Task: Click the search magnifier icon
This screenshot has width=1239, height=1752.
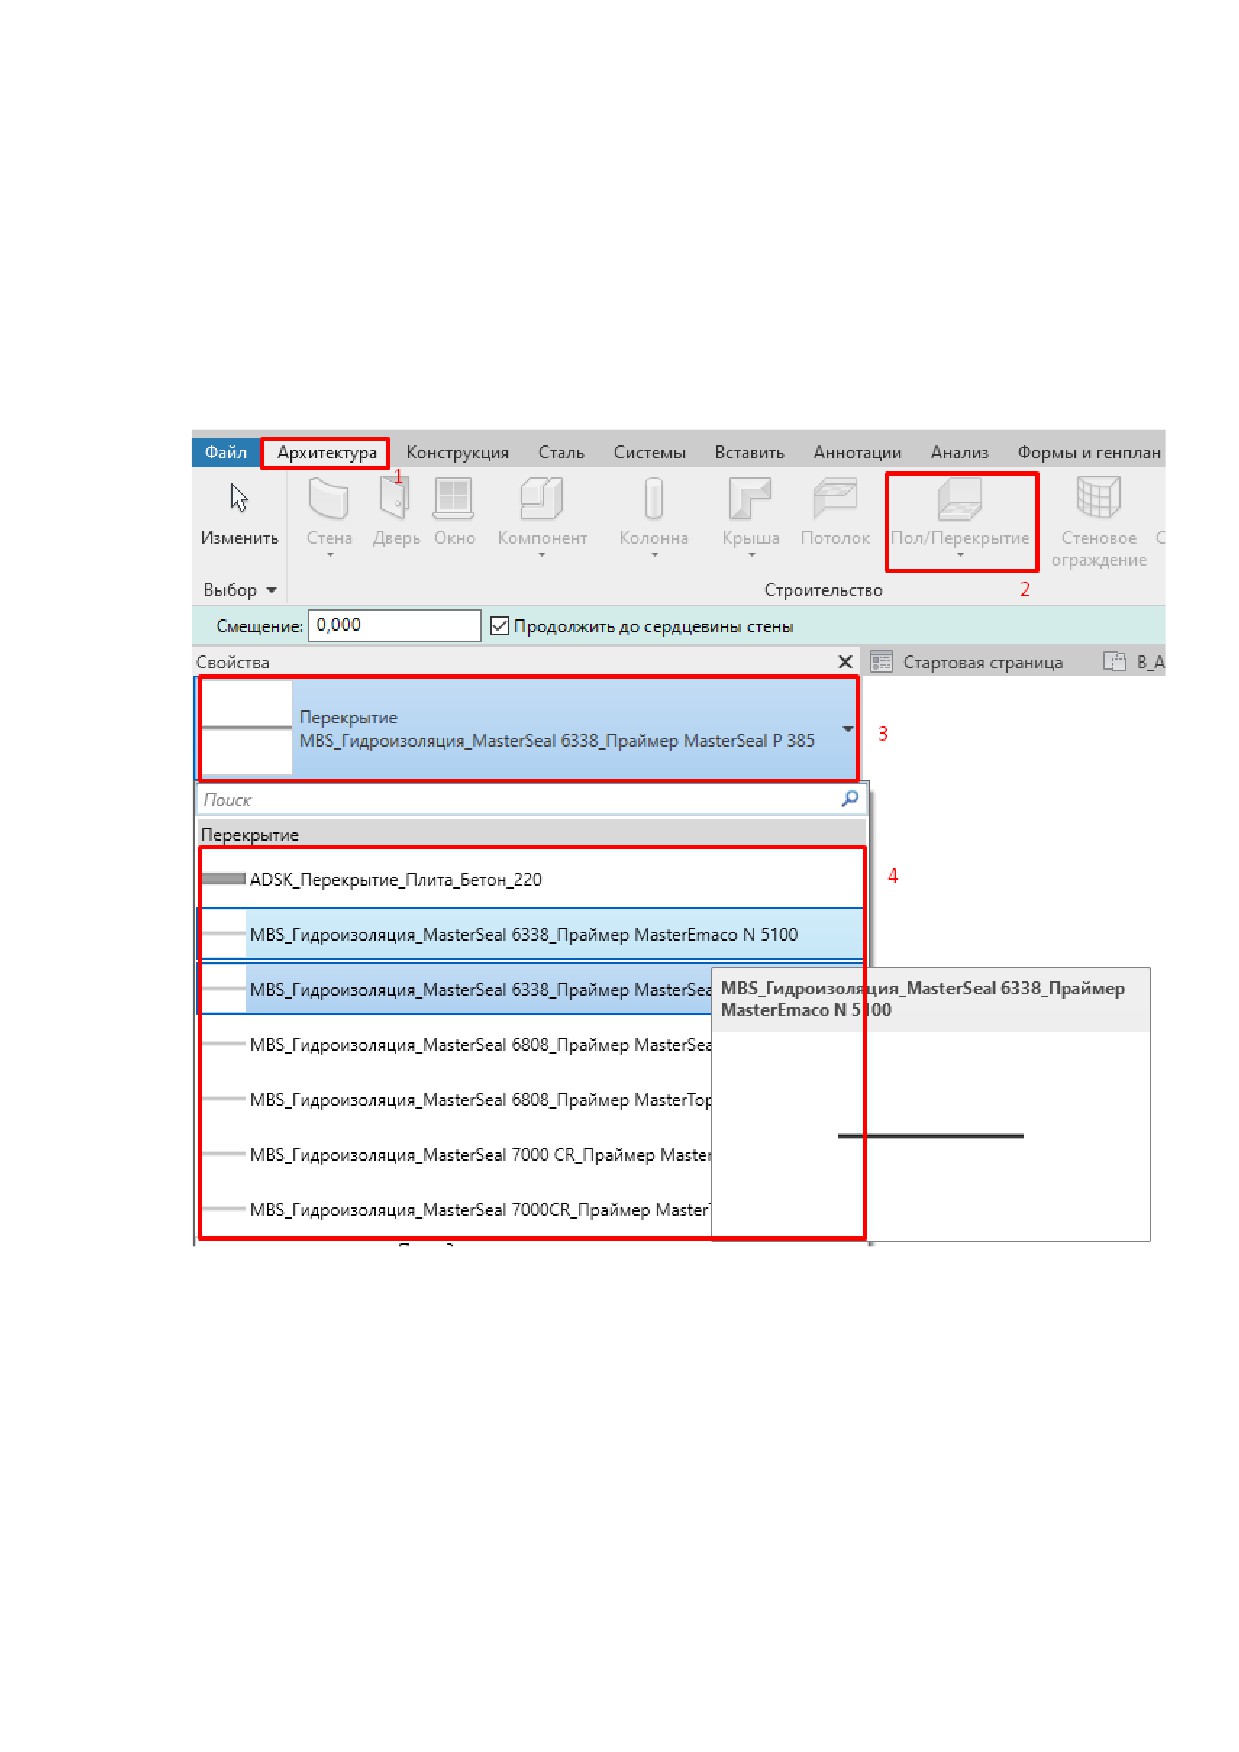Action: pos(850,799)
